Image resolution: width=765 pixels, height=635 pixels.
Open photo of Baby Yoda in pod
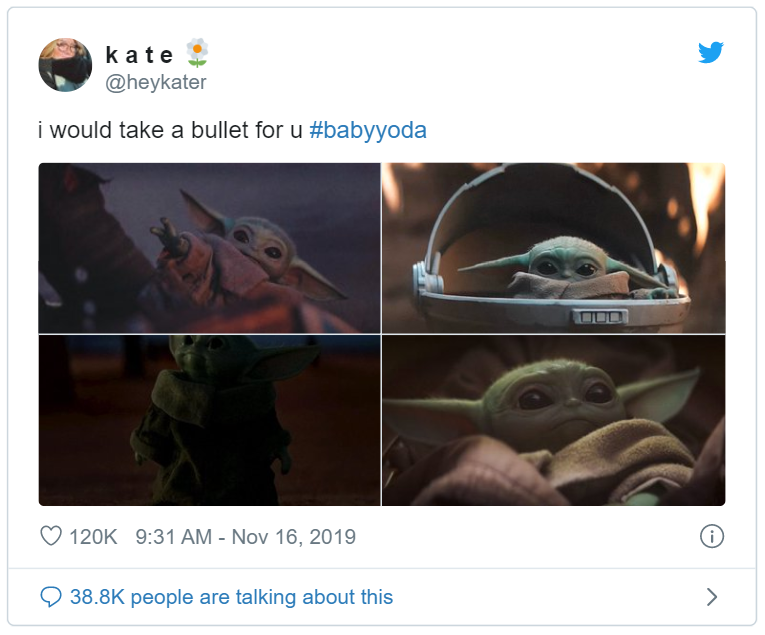553,247
